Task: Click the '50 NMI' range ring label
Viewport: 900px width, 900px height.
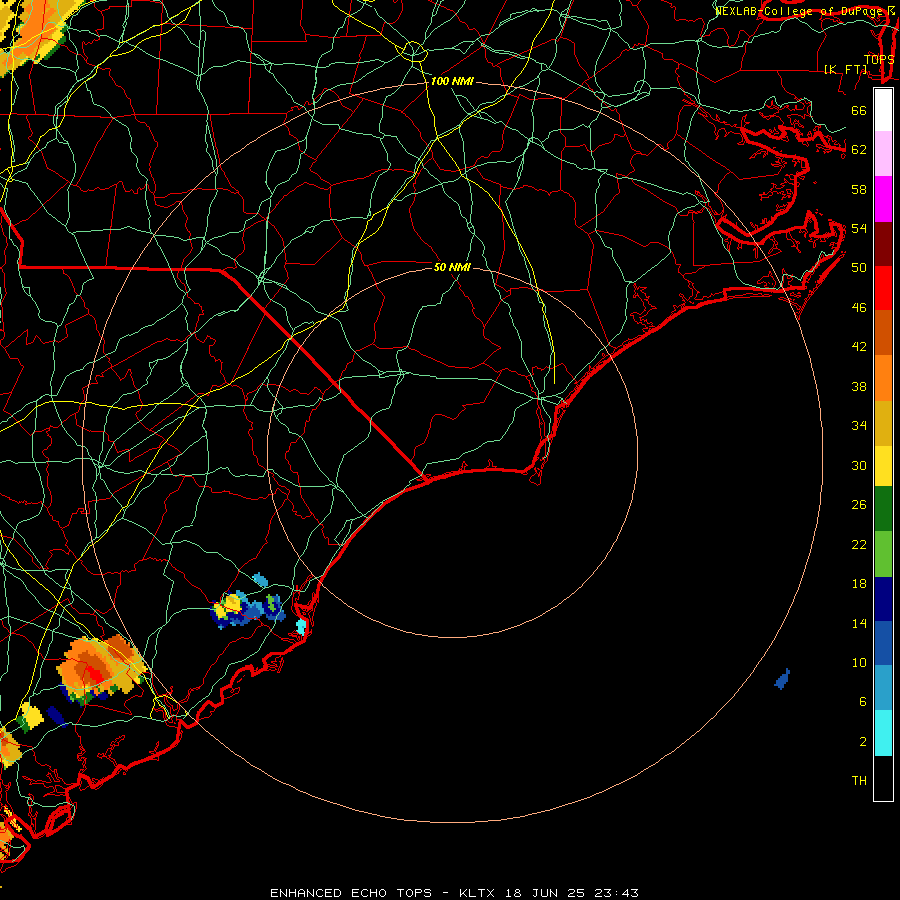Action: click(x=452, y=267)
